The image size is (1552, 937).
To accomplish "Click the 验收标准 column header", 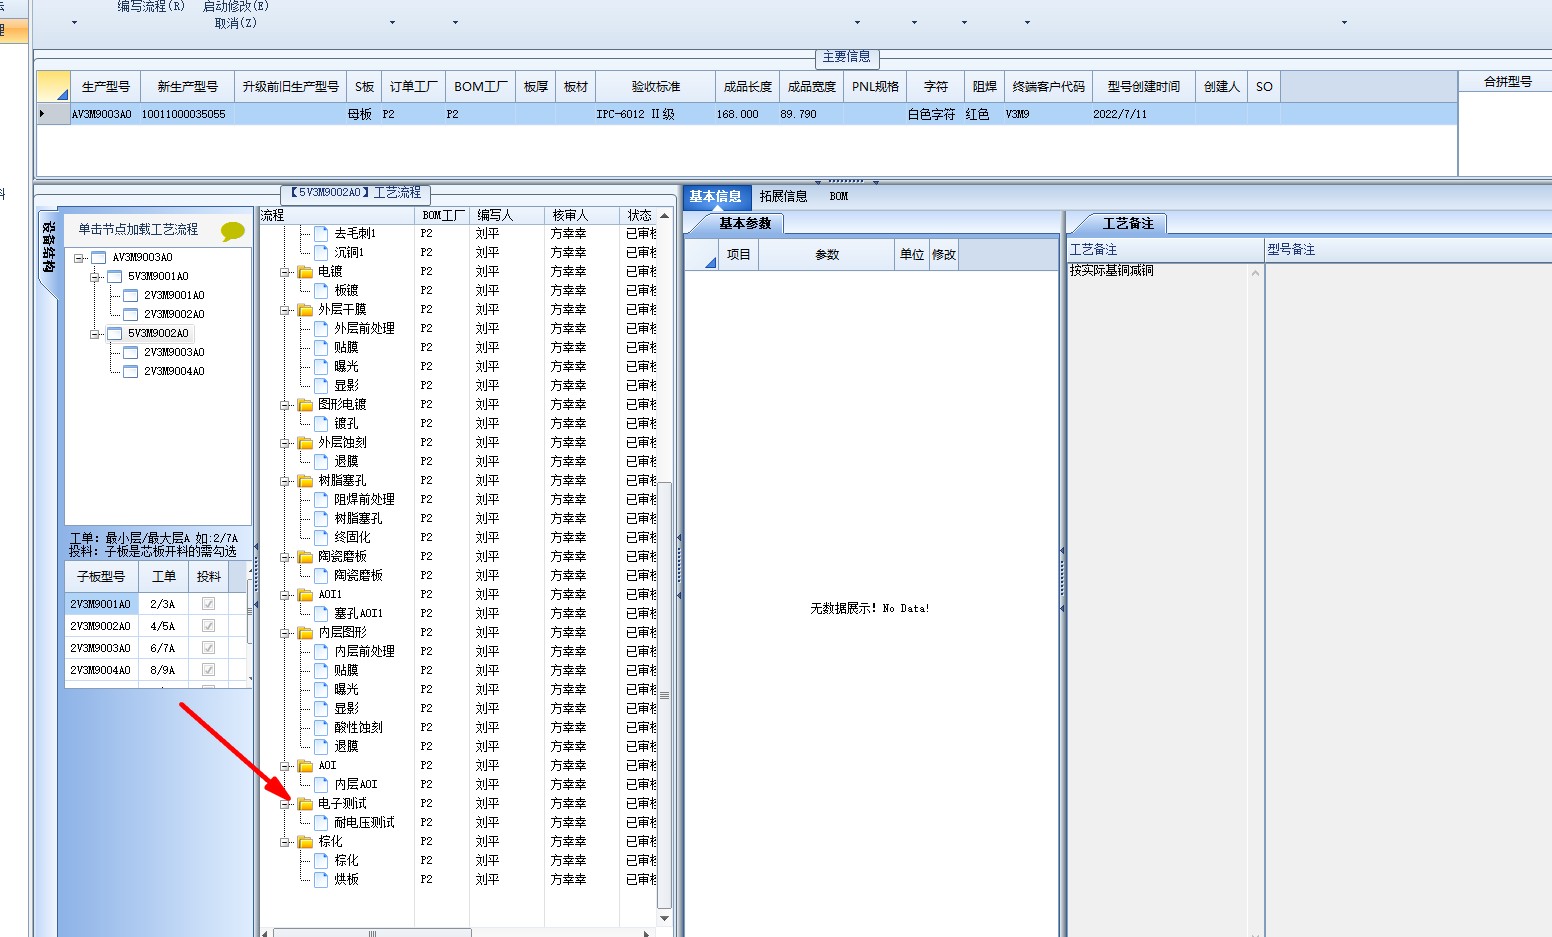I will coord(656,87).
